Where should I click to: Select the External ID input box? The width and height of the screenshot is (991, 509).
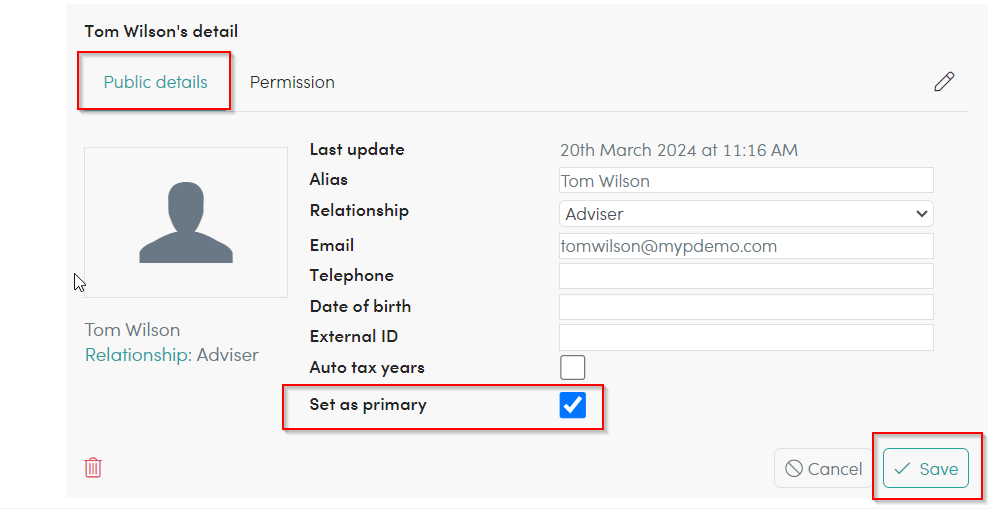(x=746, y=338)
